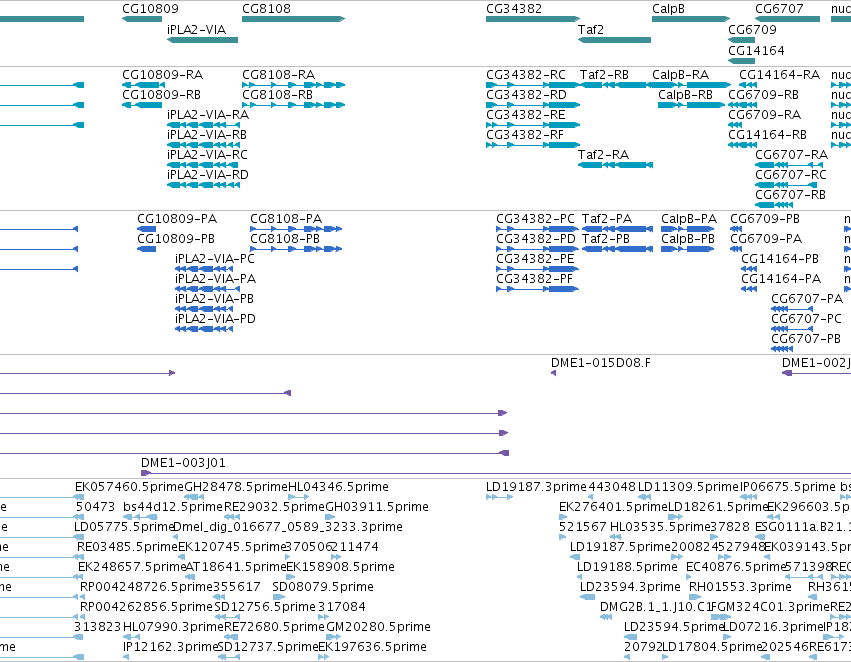Select transcript CG10809-RB
This screenshot has height=662, width=851.
click(142, 105)
